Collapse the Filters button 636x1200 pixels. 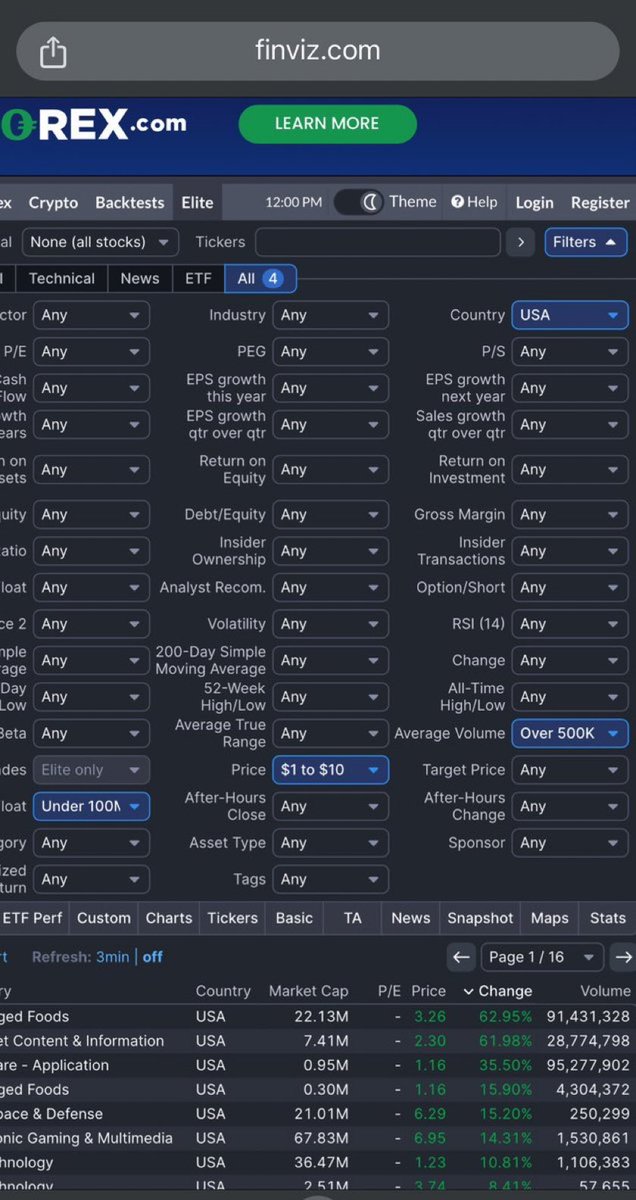coord(585,242)
